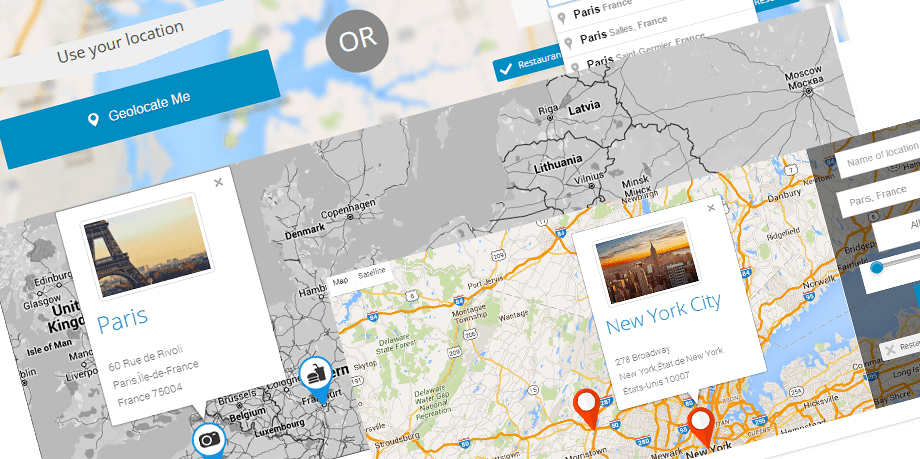Click the Geolocate Me button
This screenshot has height=459, width=920.
[x=140, y=109]
